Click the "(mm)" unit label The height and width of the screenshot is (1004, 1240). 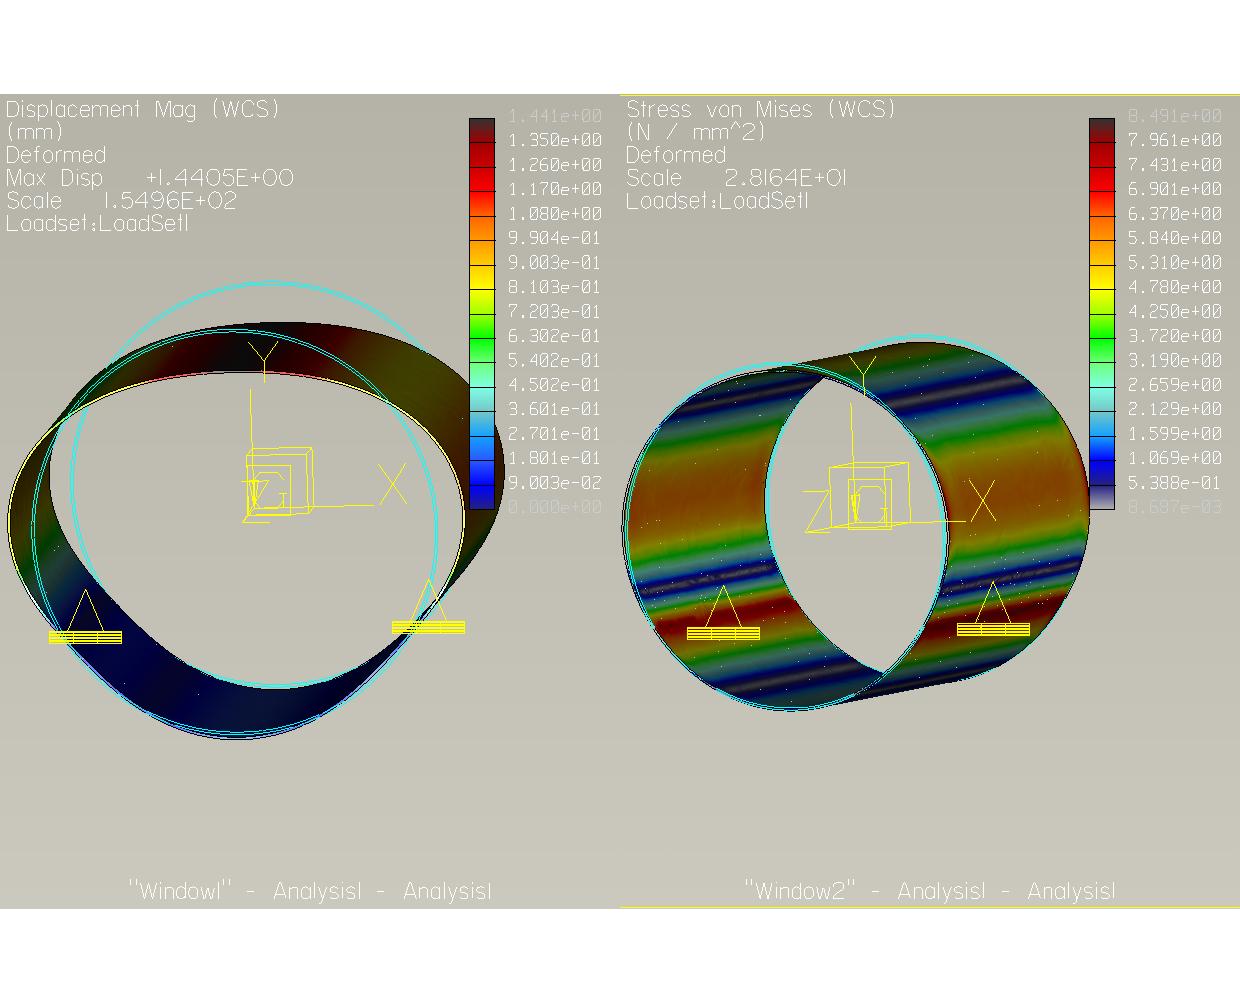click(x=35, y=132)
